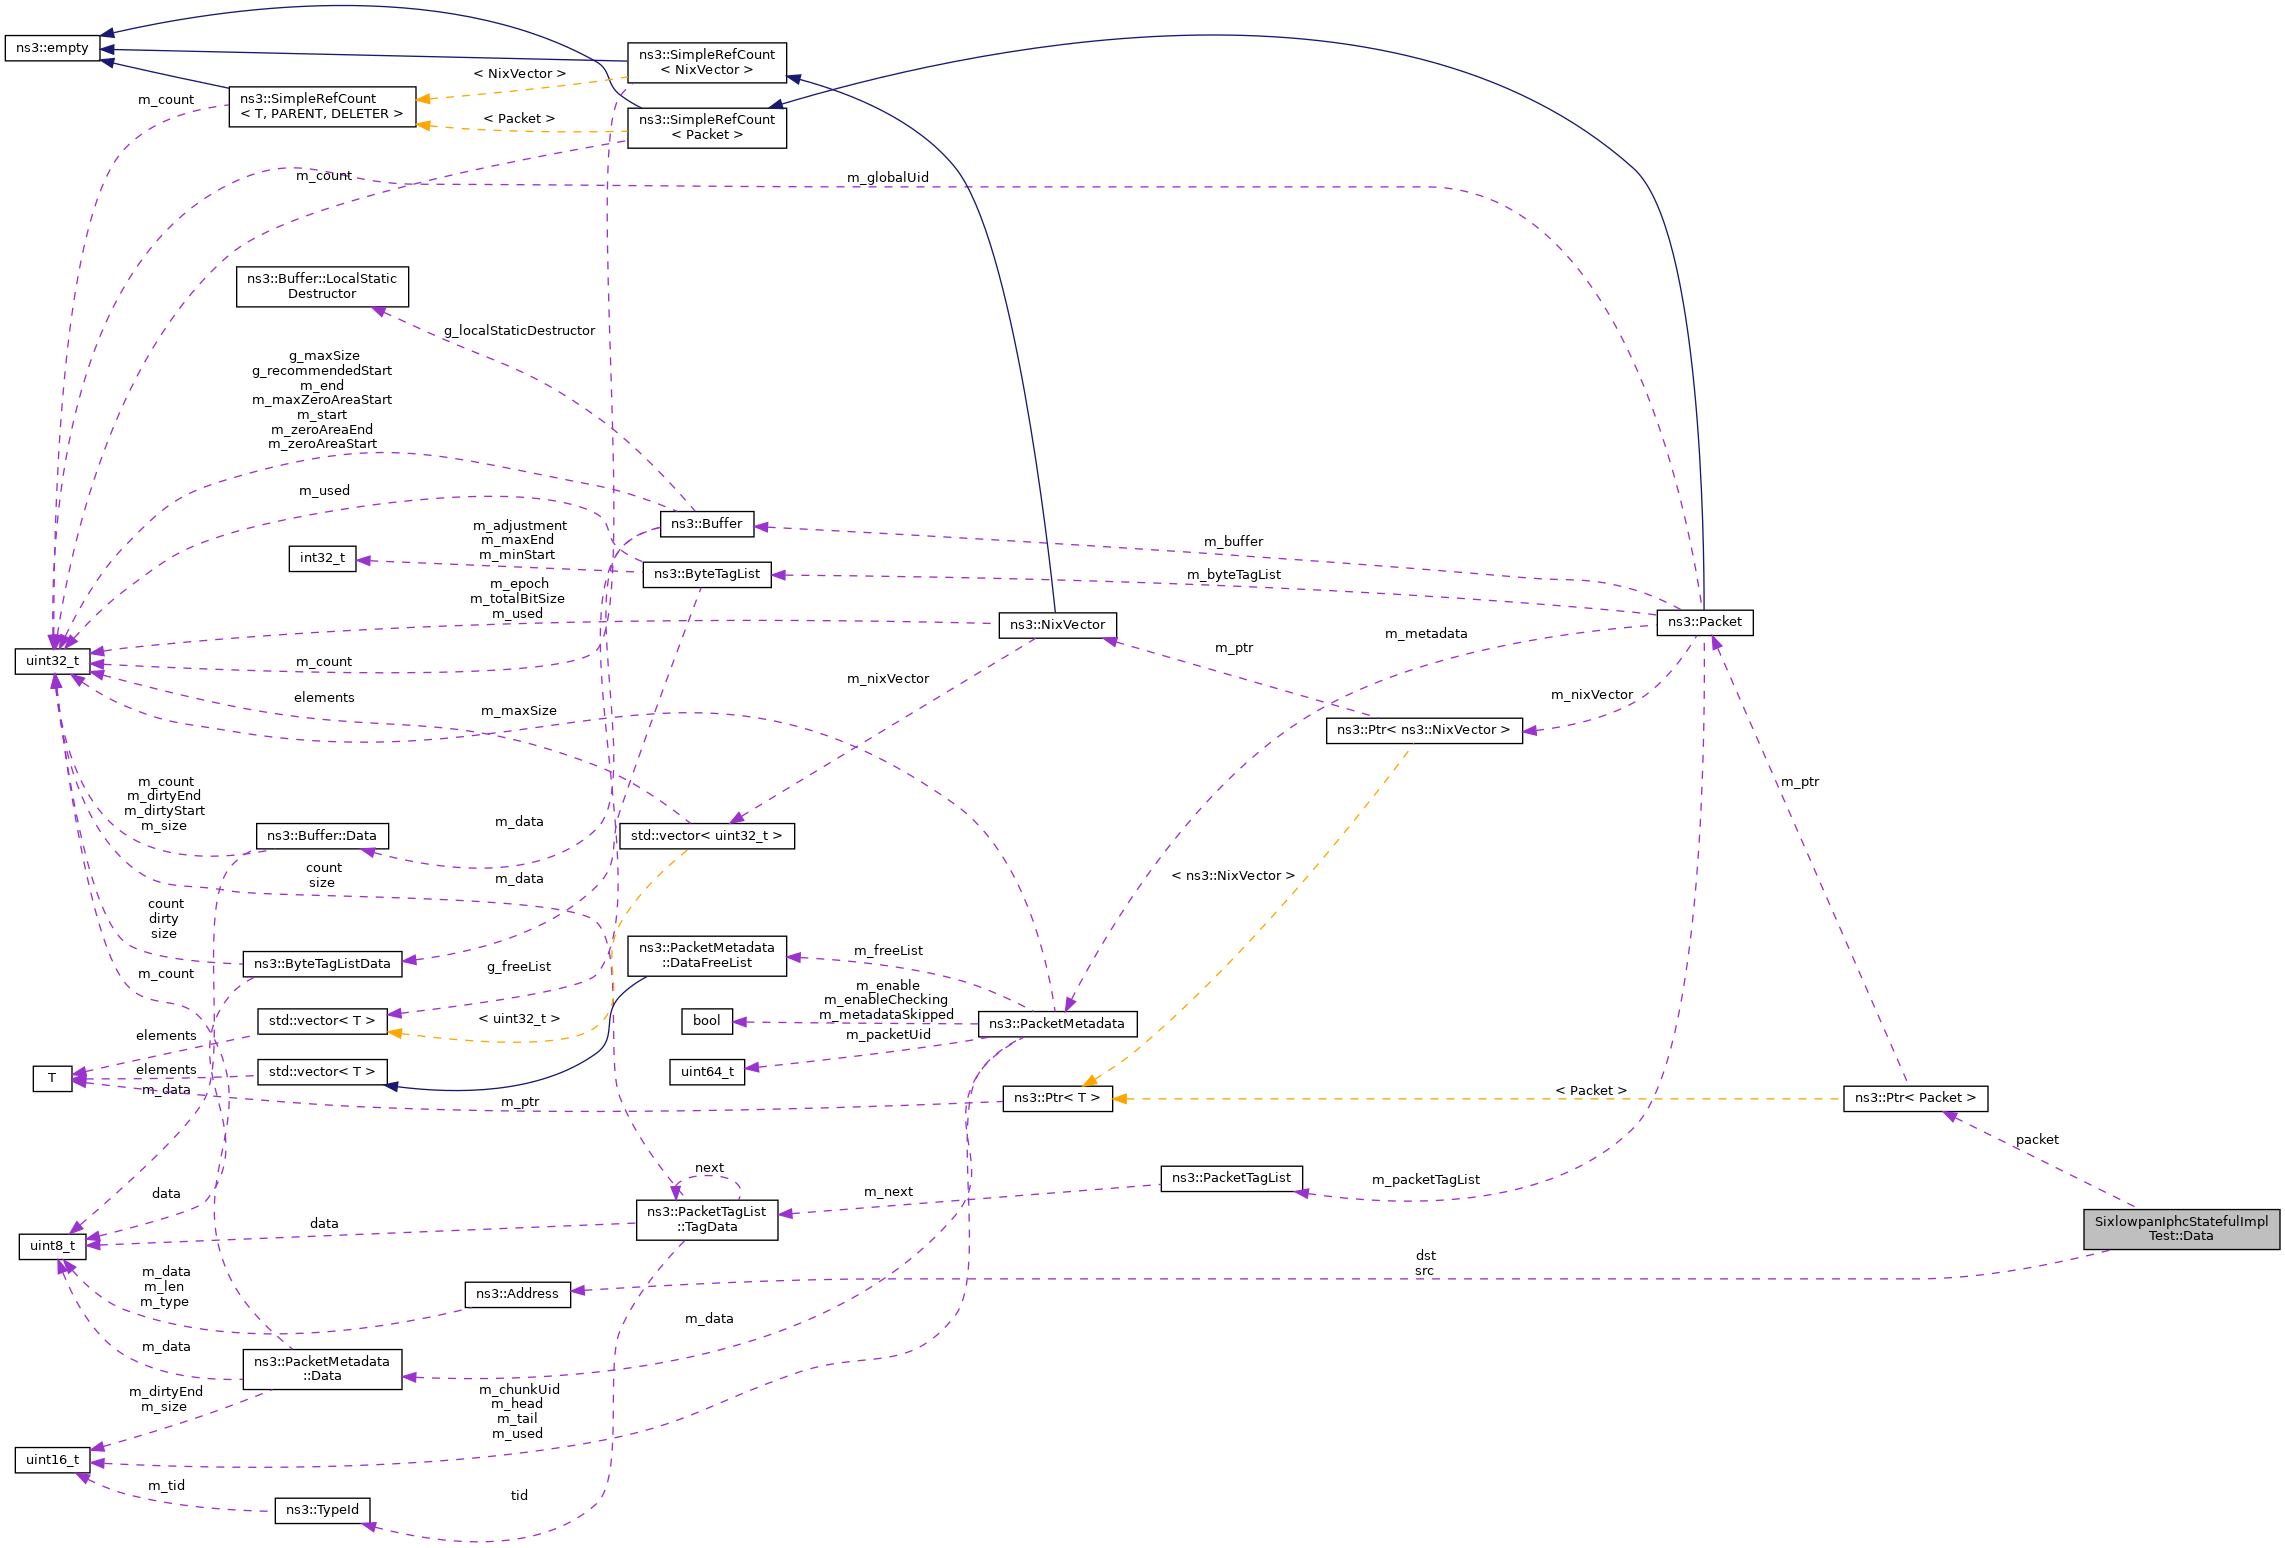Click the < ns3::NixVector > template label
The height and width of the screenshot is (1548, 2285).
(x=1233, y=876)
